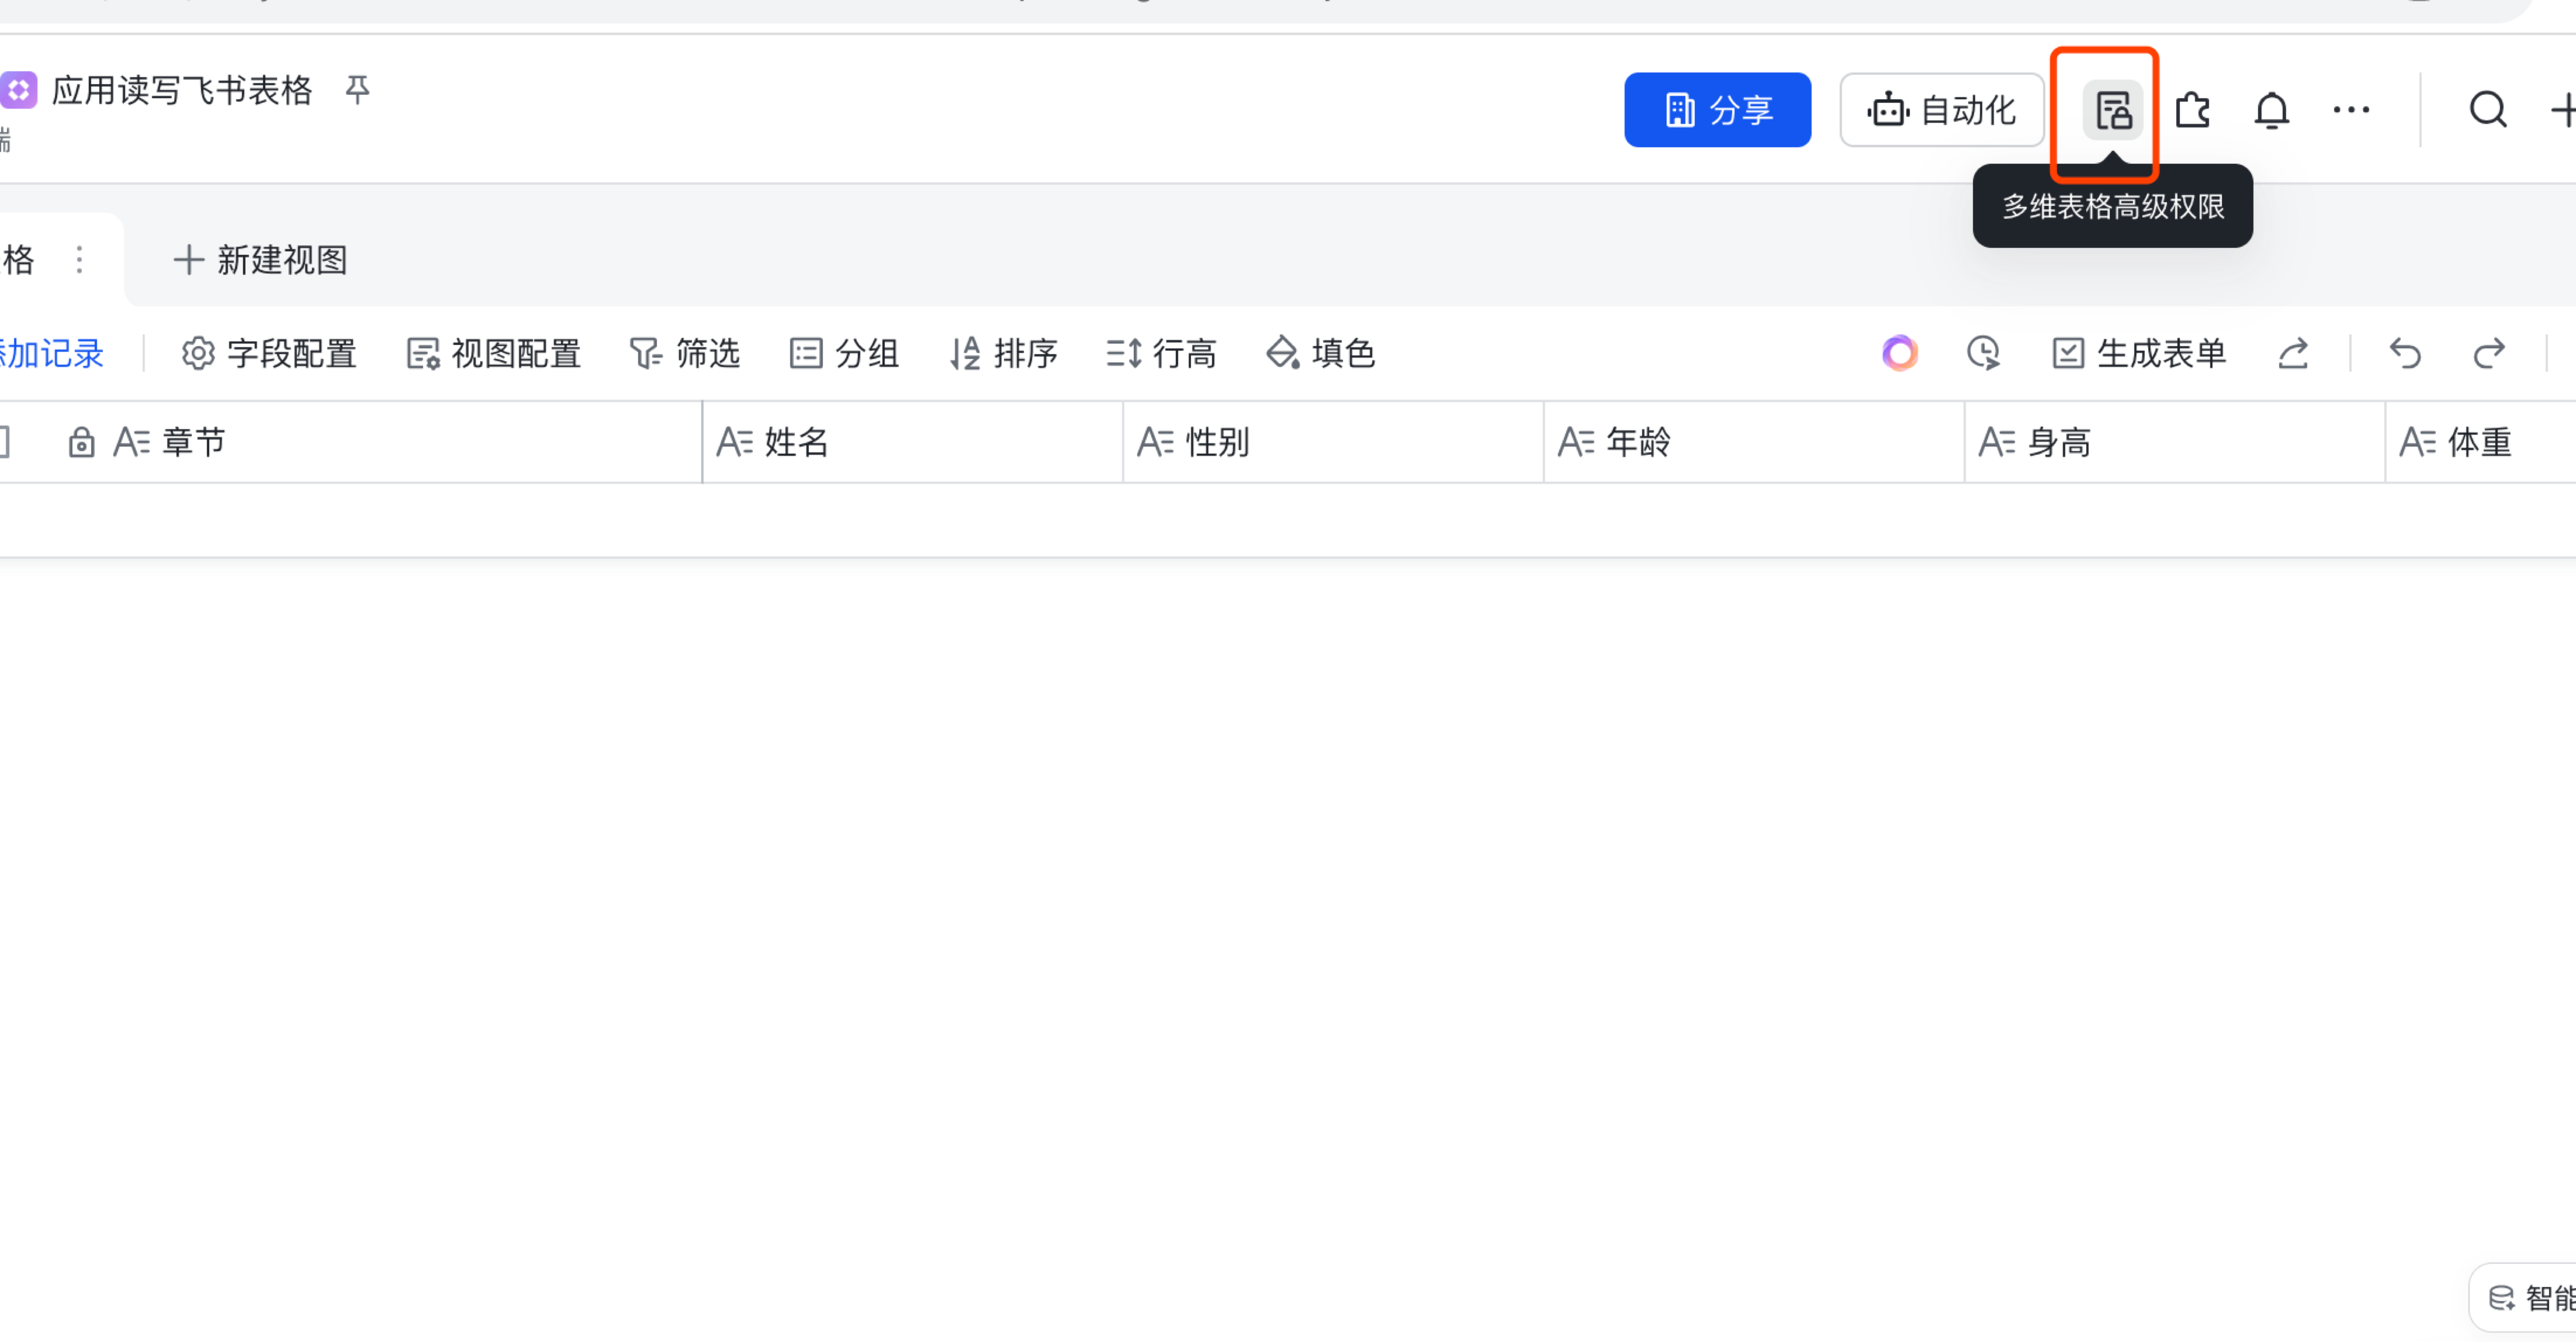
Task: Open the 自动化 button
Action: [x=1941, y=110]
